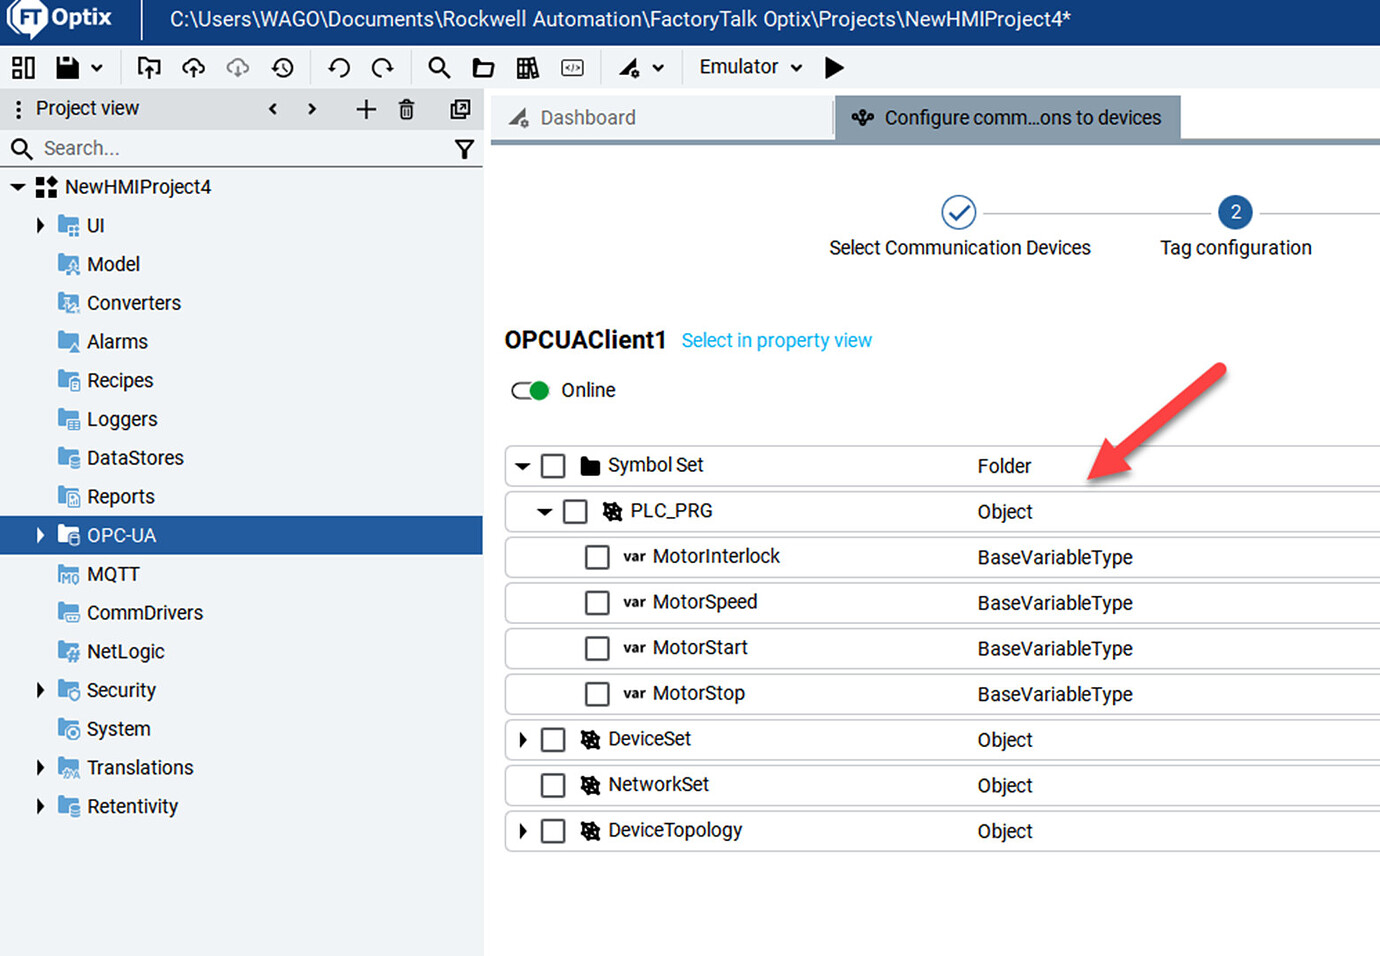Check the PLC_PRG checkbox
Image resolution: width=1380 pixels, height=956 pixels.
[575, 511]
